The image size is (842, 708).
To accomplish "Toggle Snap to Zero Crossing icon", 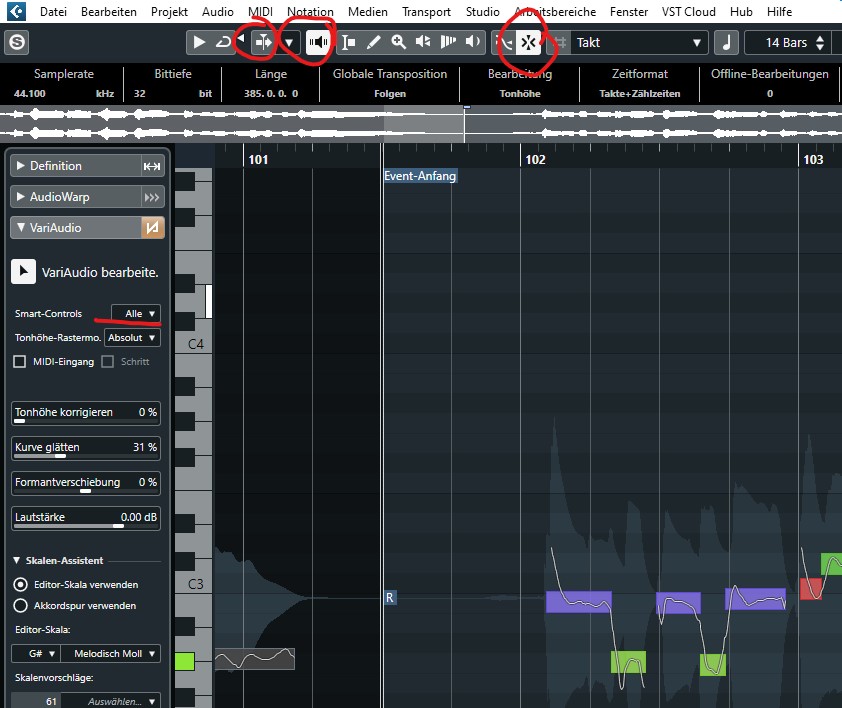I will [505, 42].
